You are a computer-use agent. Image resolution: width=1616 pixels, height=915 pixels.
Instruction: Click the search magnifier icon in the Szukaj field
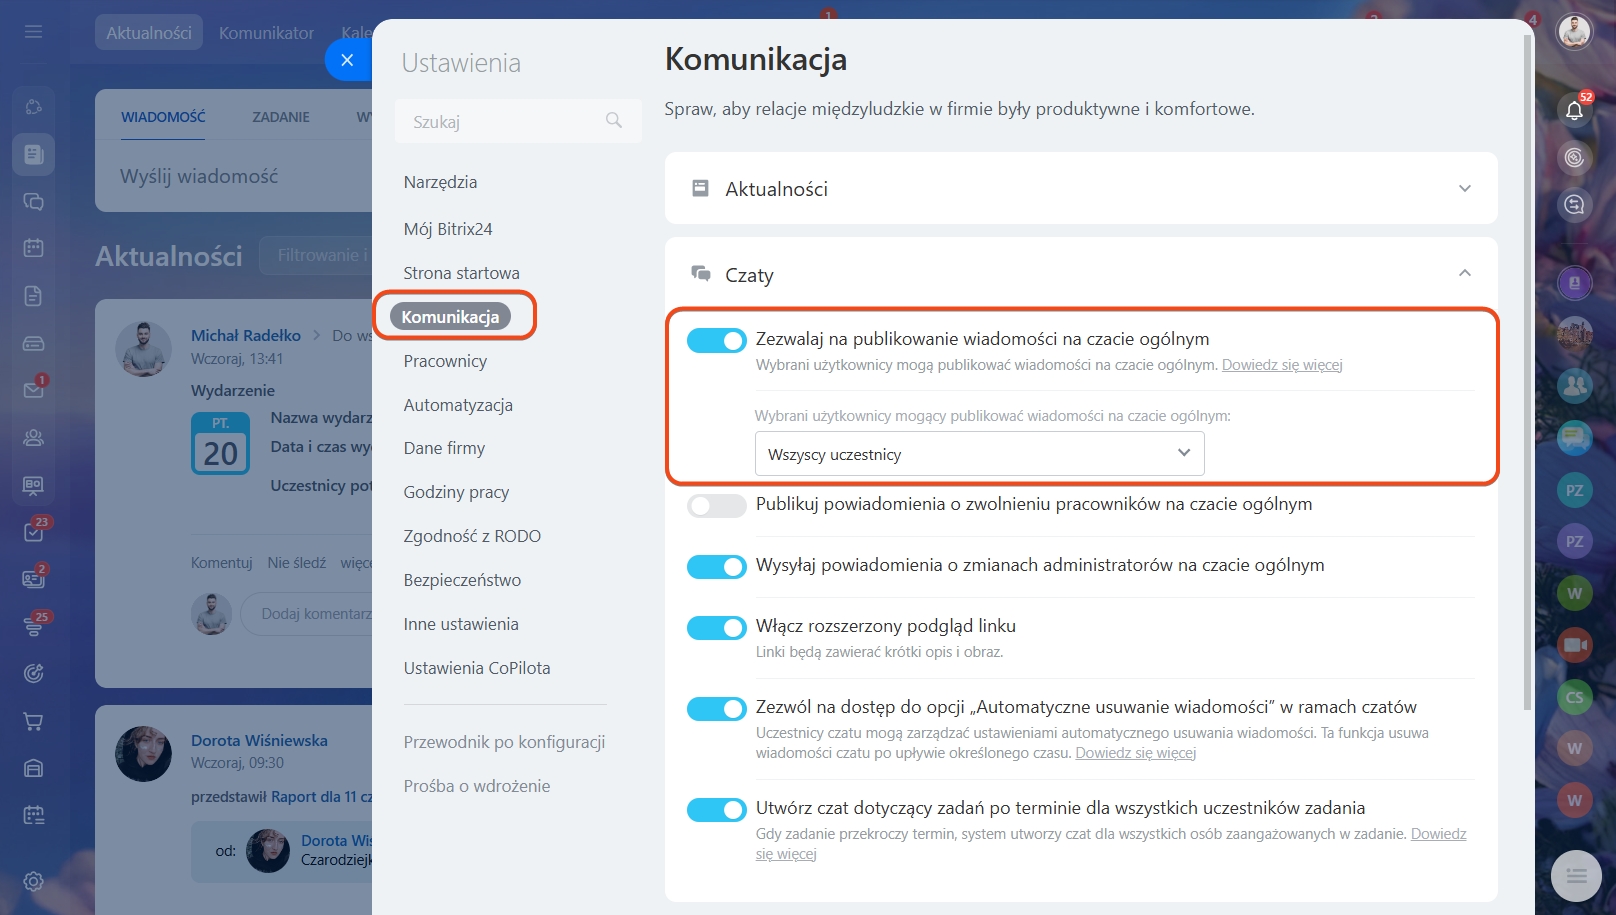[x=614, y=121]
